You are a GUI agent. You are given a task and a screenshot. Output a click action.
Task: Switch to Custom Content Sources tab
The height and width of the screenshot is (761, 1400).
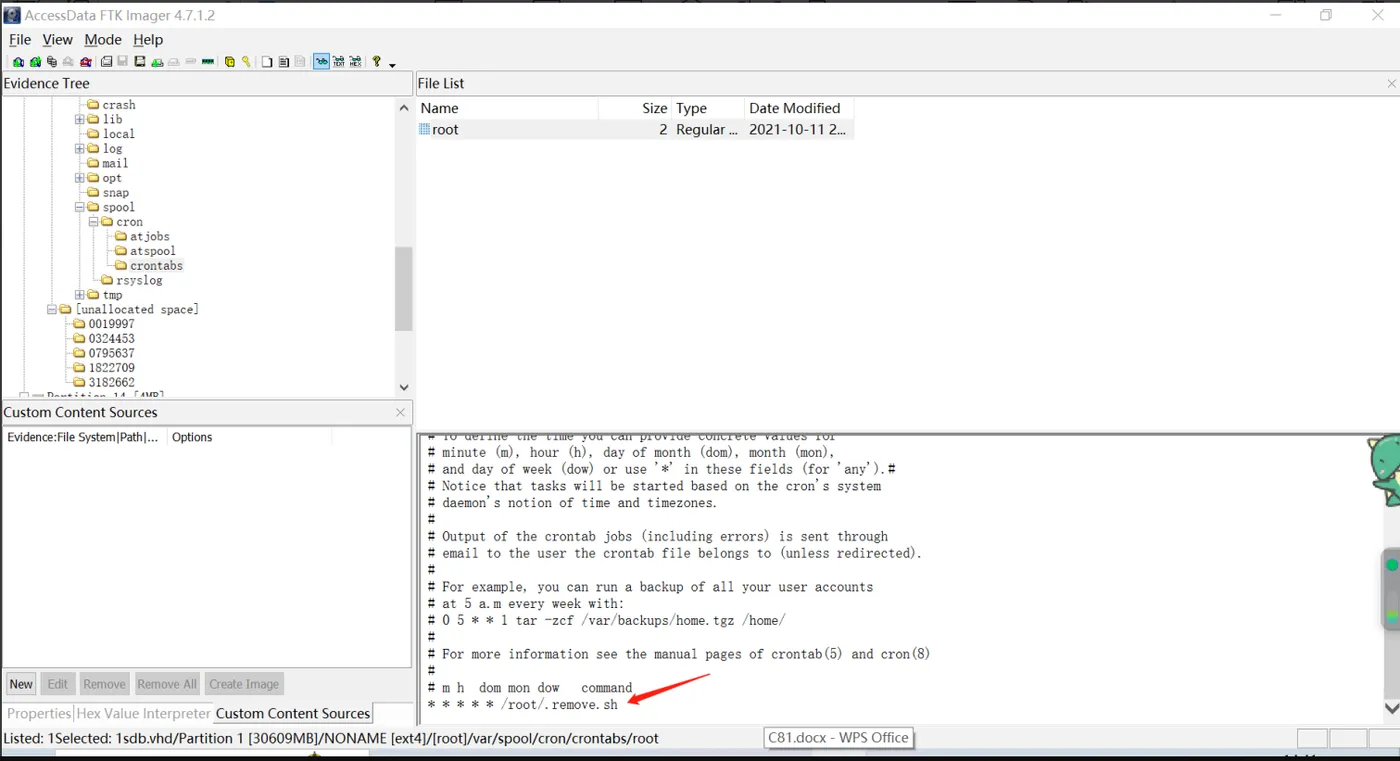pos(293,714)
